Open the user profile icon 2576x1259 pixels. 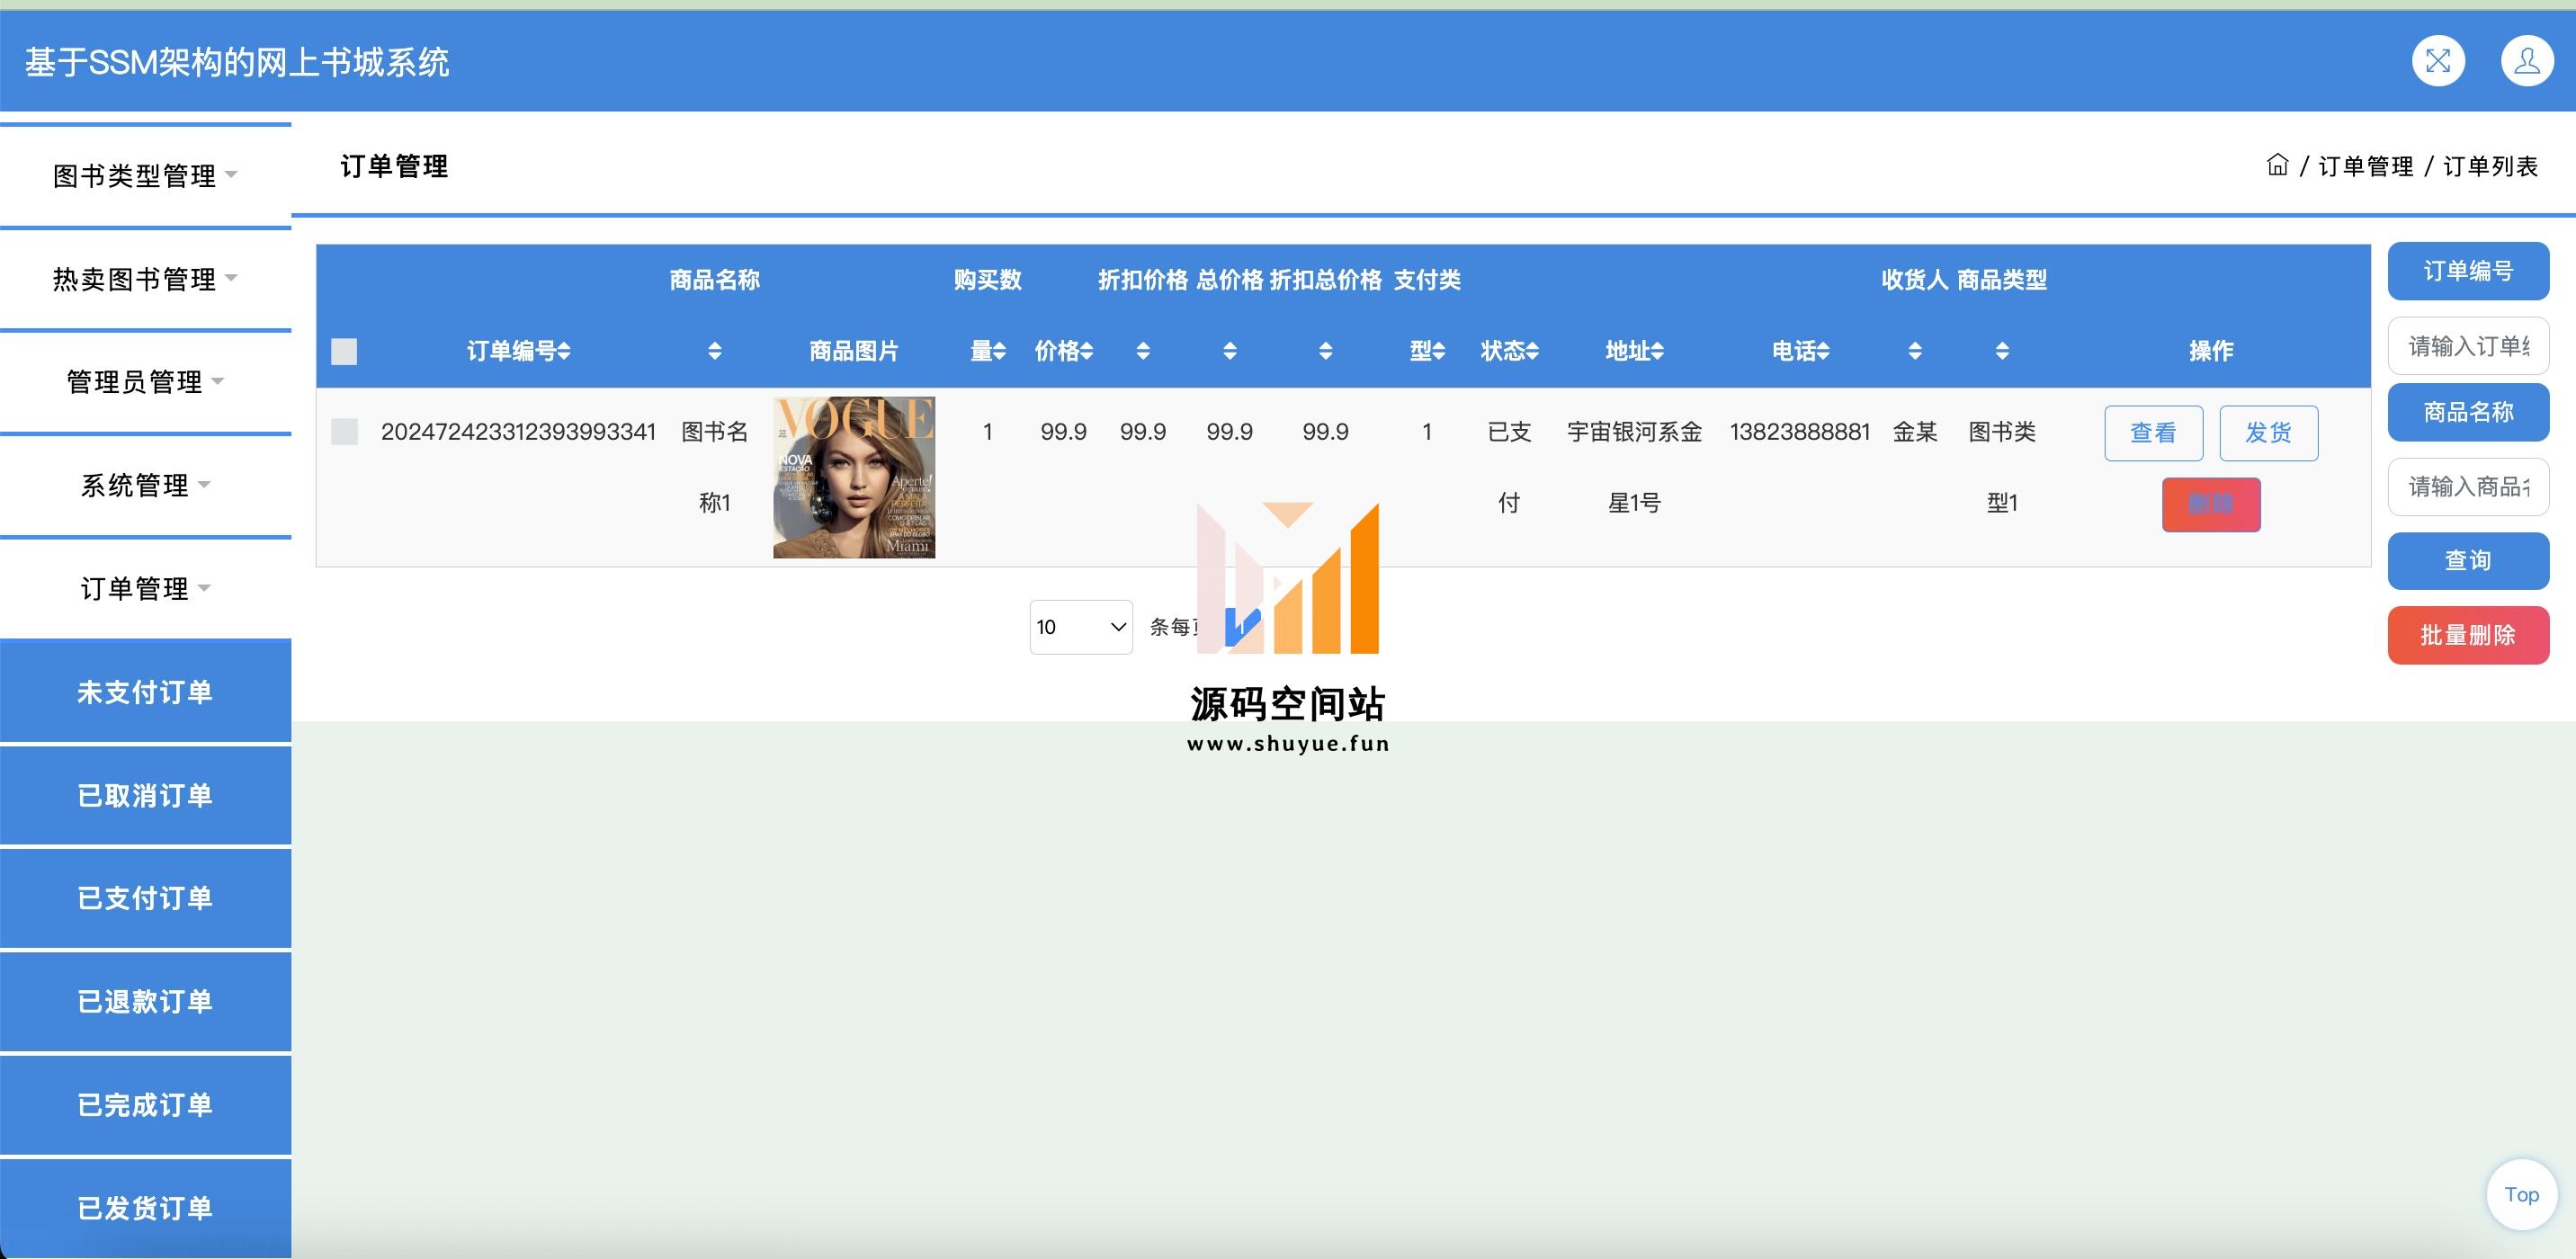click(x=2527, y=61)
